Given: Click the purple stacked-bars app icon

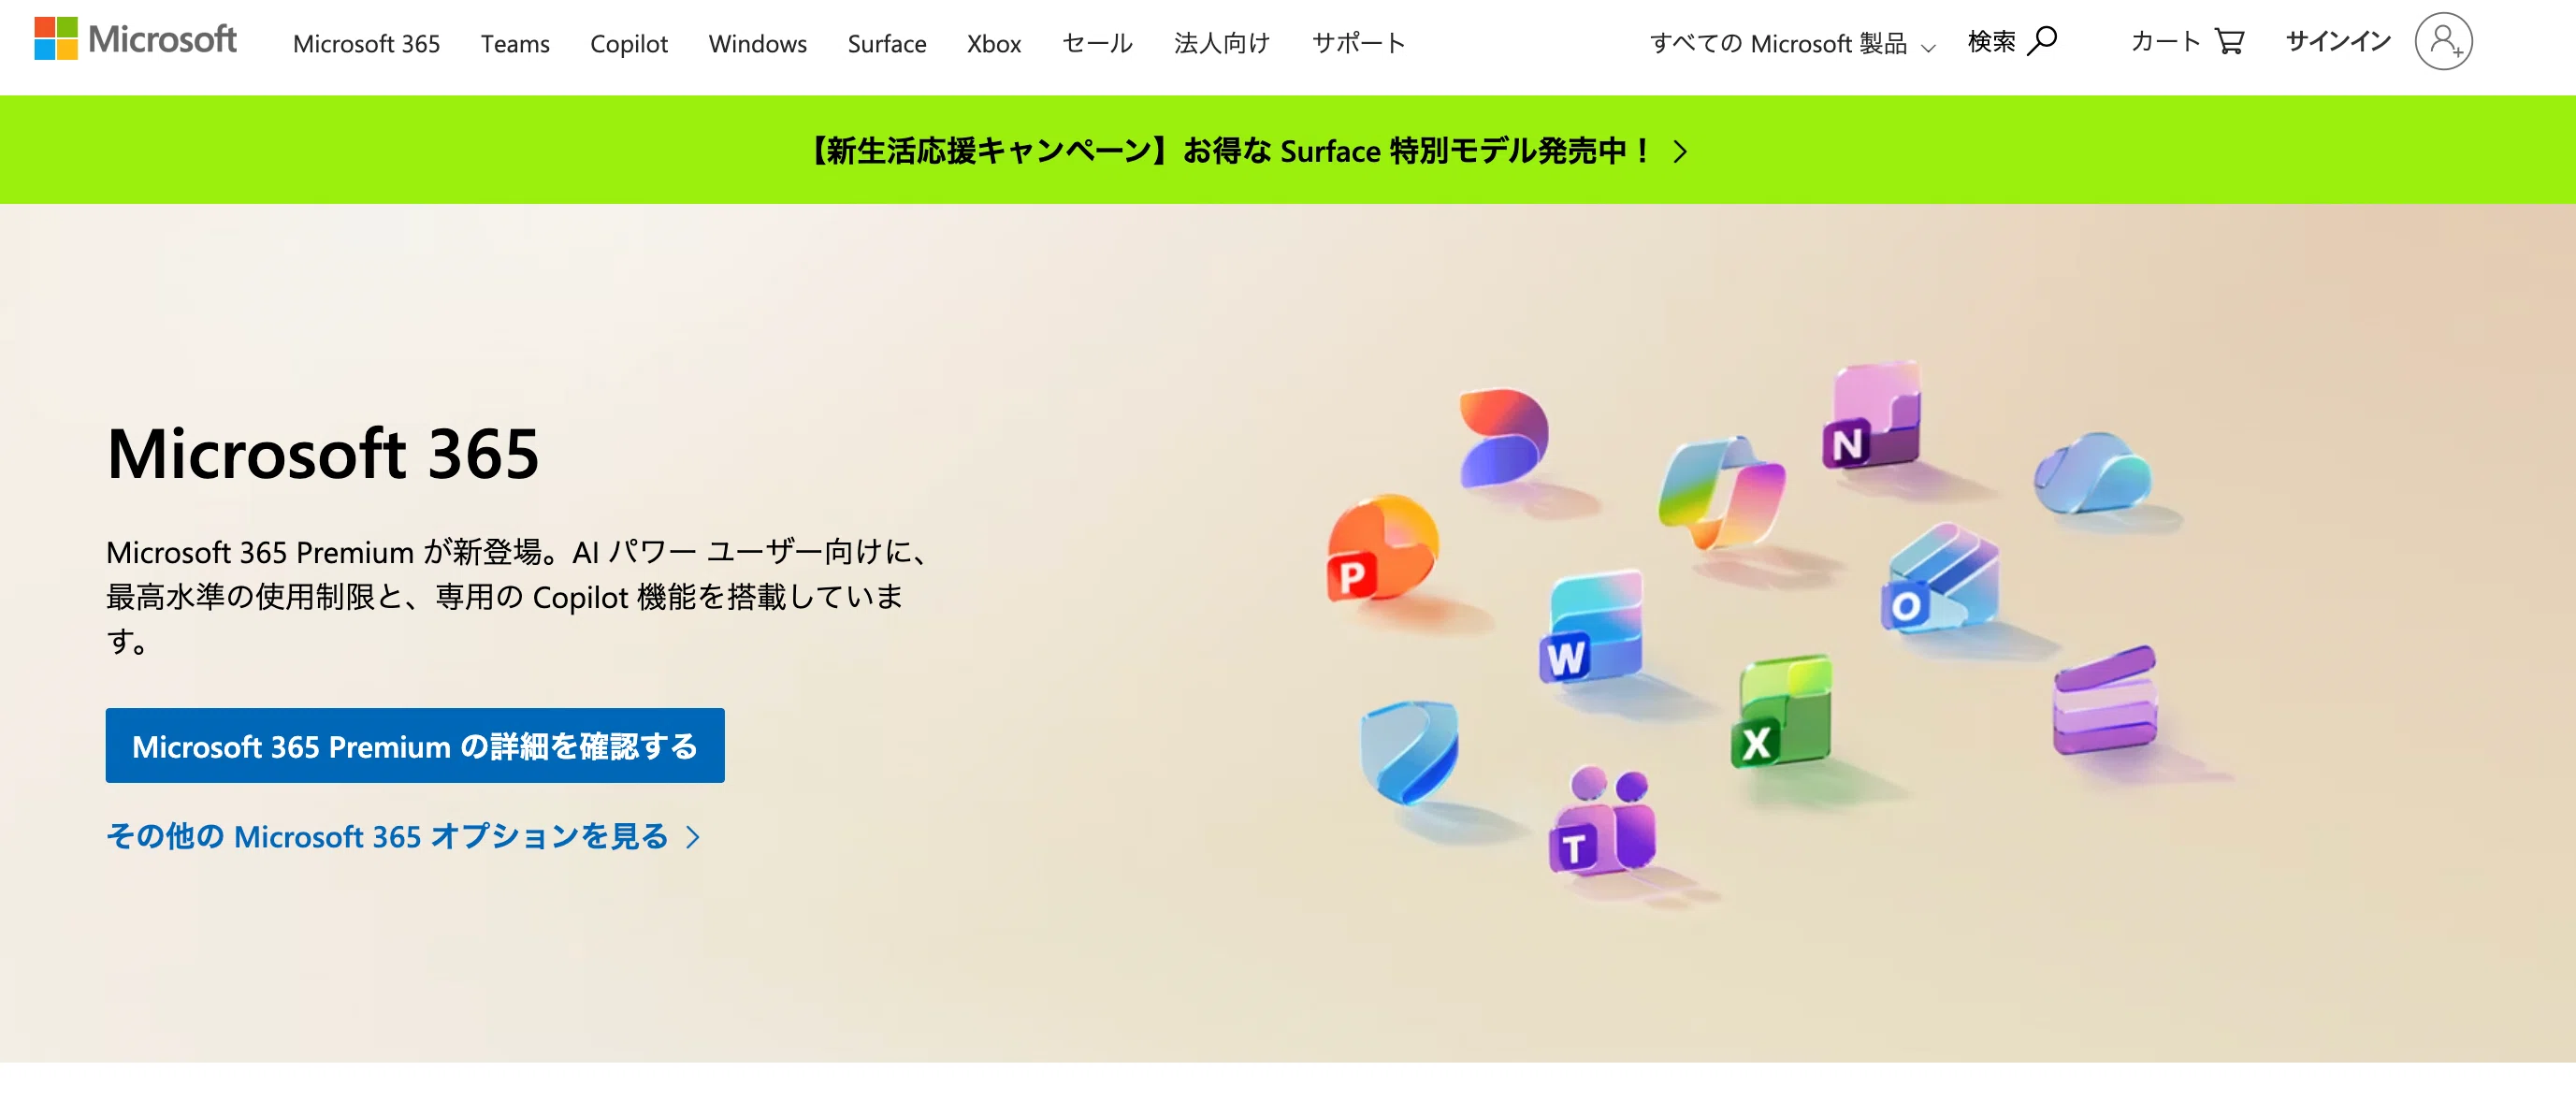Looking at the screenshot, I should [2104, 701].
